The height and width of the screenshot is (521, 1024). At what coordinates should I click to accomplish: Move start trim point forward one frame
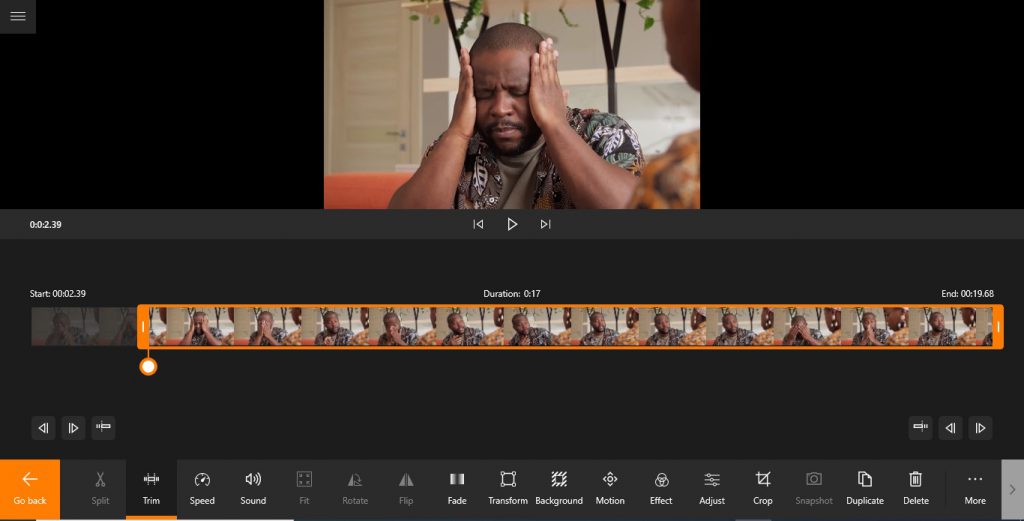(x=73, y=428)
